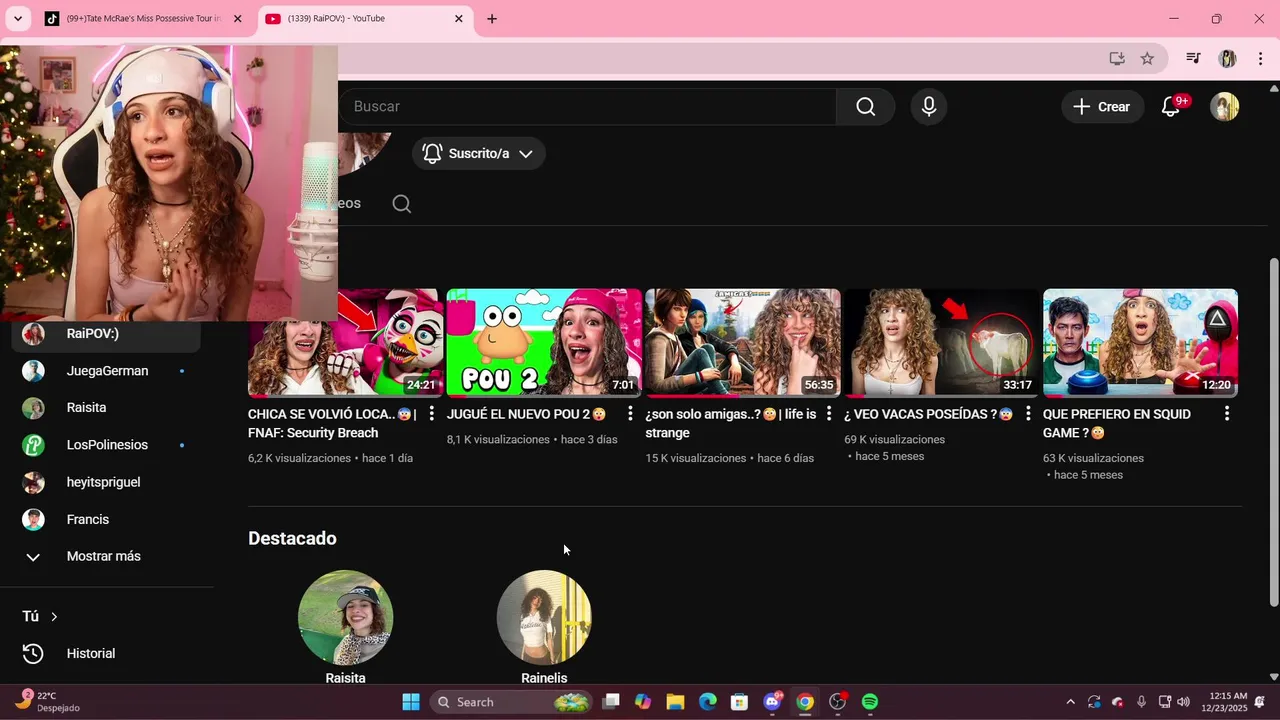The image size is (1280, 720).
Task: Click the YouTube search magnifier button
Action: coord(865,106)
